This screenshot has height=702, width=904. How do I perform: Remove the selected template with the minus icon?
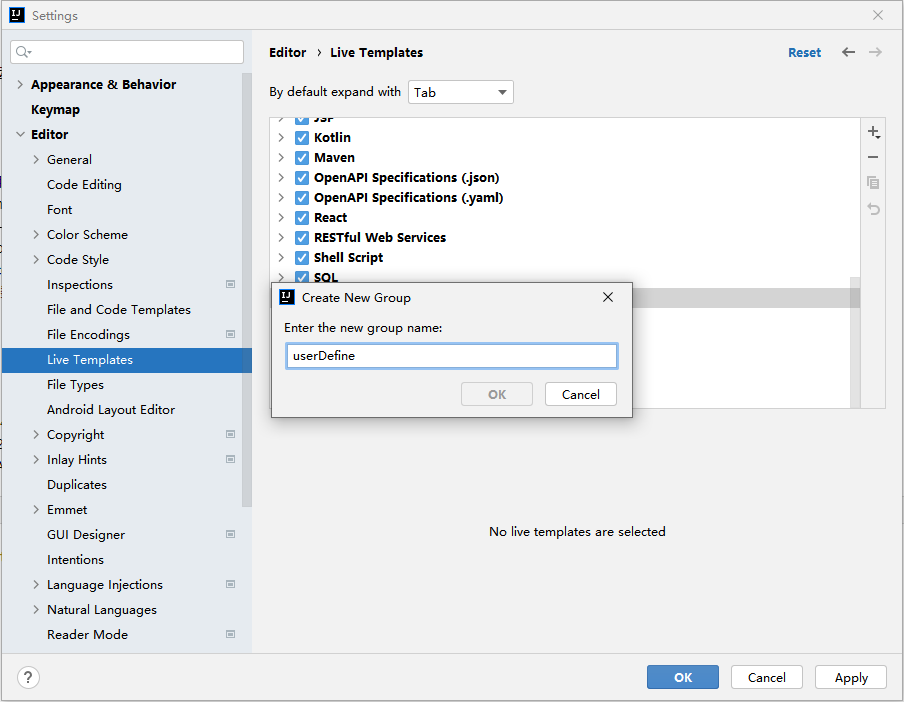[873, 157]
